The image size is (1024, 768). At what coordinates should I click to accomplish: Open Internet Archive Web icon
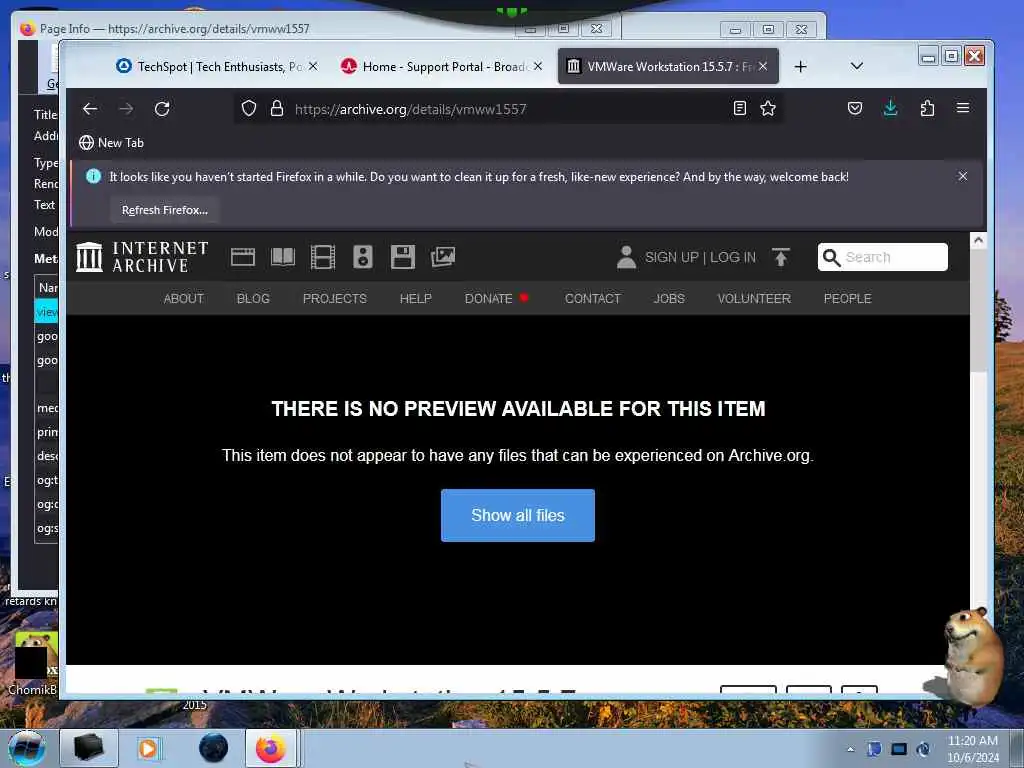click(x=243, y=257)
